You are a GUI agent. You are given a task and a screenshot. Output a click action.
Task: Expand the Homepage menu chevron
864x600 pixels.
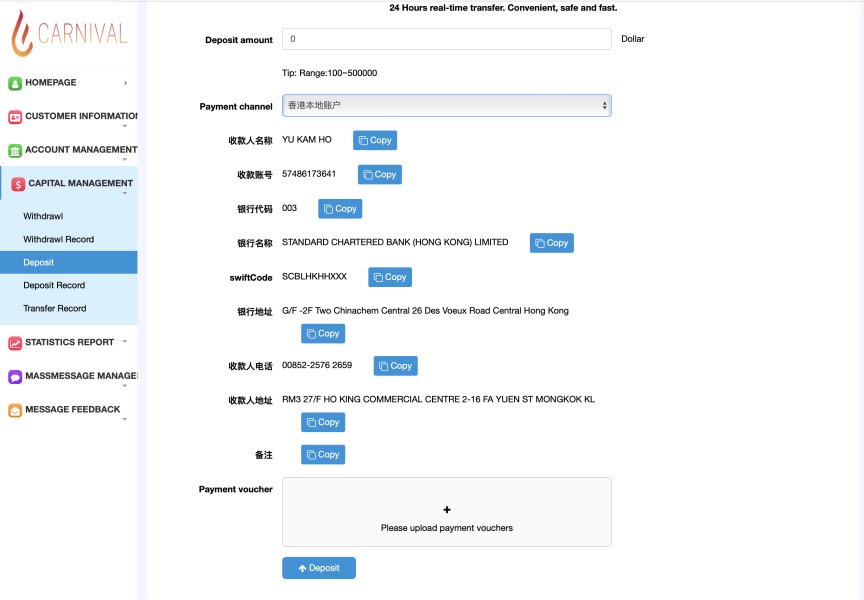[126, 83]
